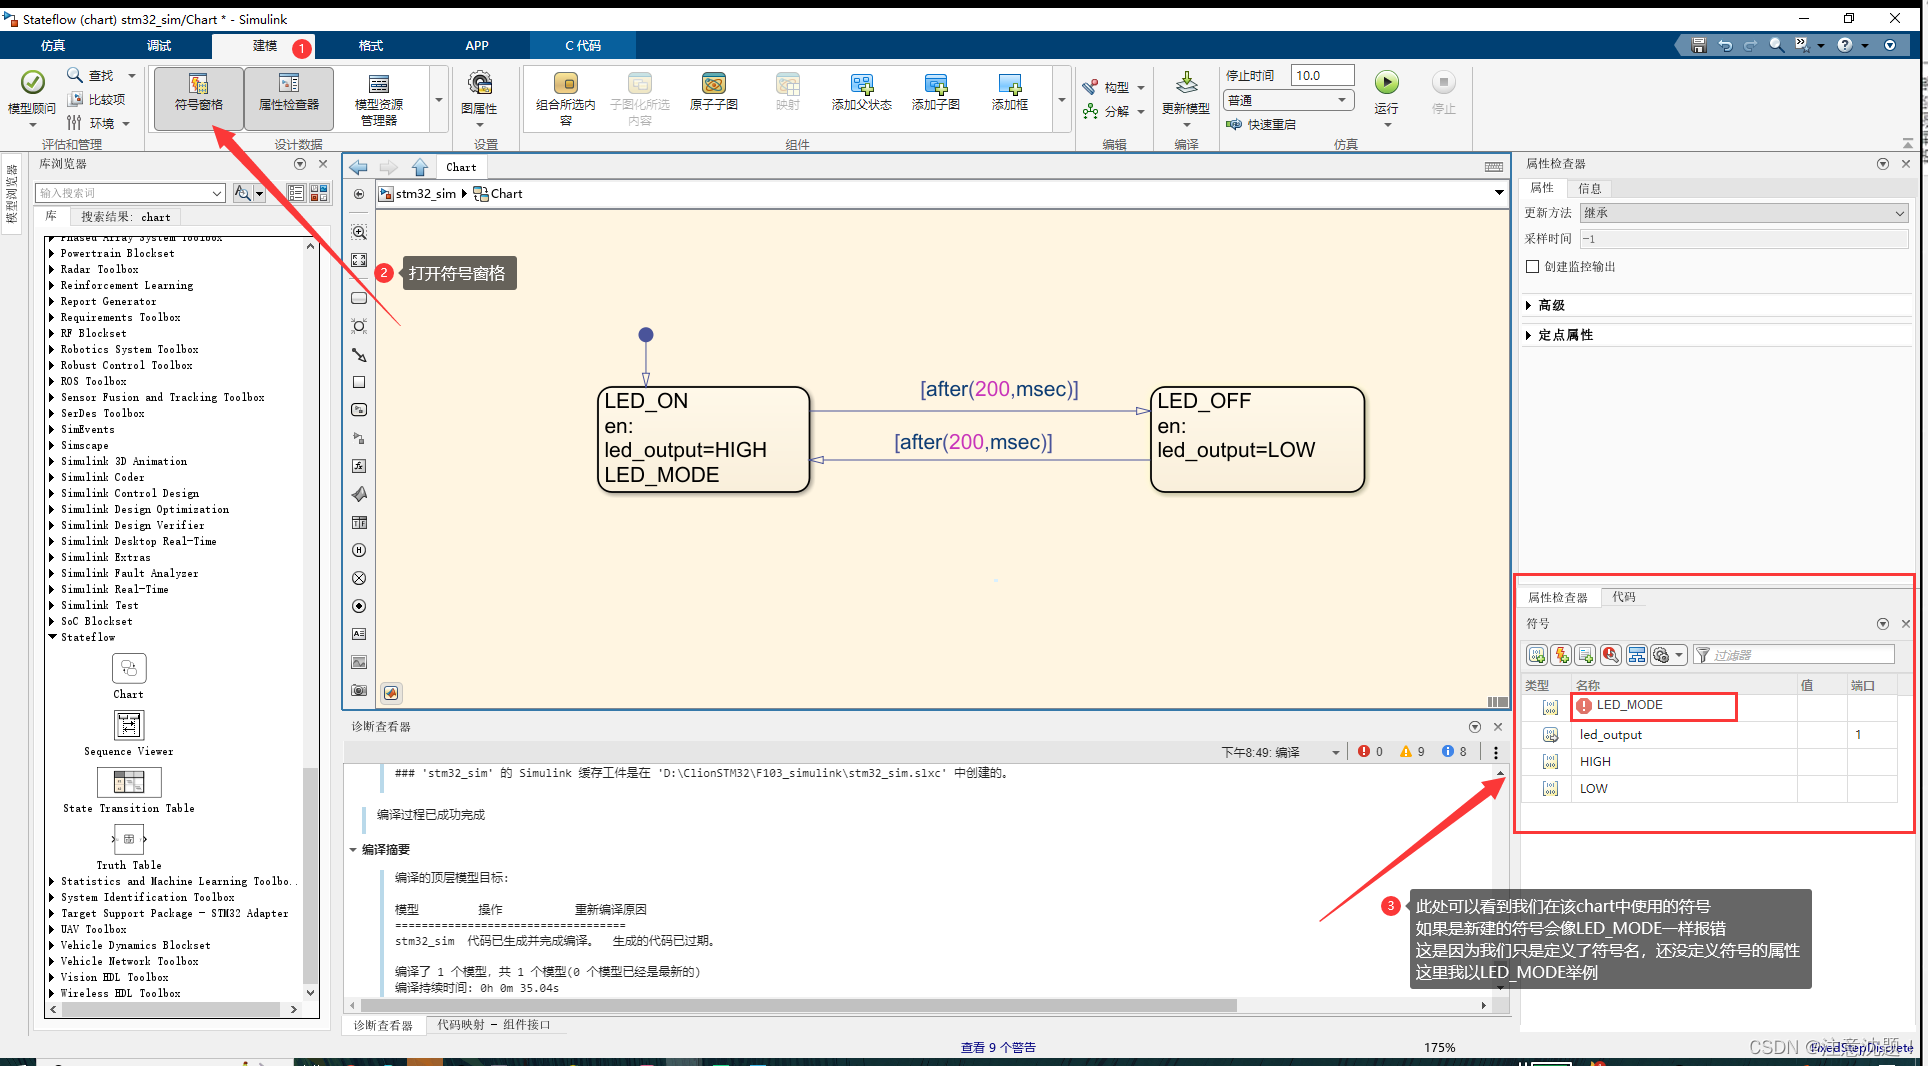Image resolution: width=1928 pixels, height=1066 pixels.
Task: Open 调试 ribbon tab
Action: [159, 45]
